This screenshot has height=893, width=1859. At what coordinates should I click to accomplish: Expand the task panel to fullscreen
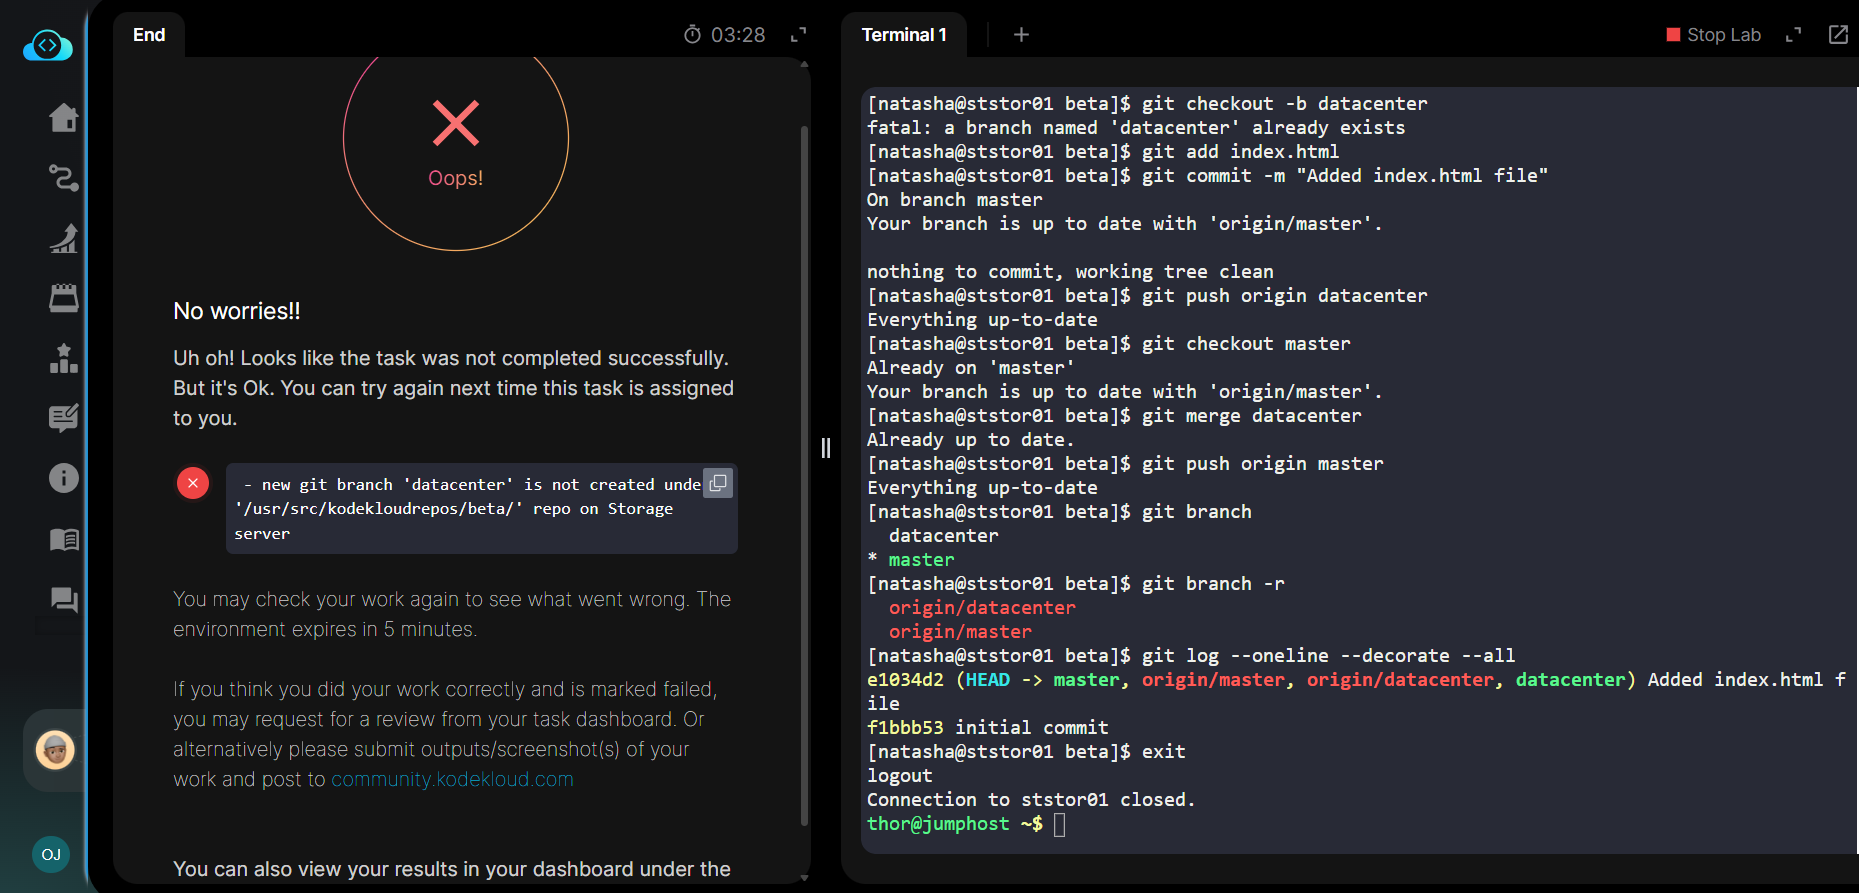(798, 35)
